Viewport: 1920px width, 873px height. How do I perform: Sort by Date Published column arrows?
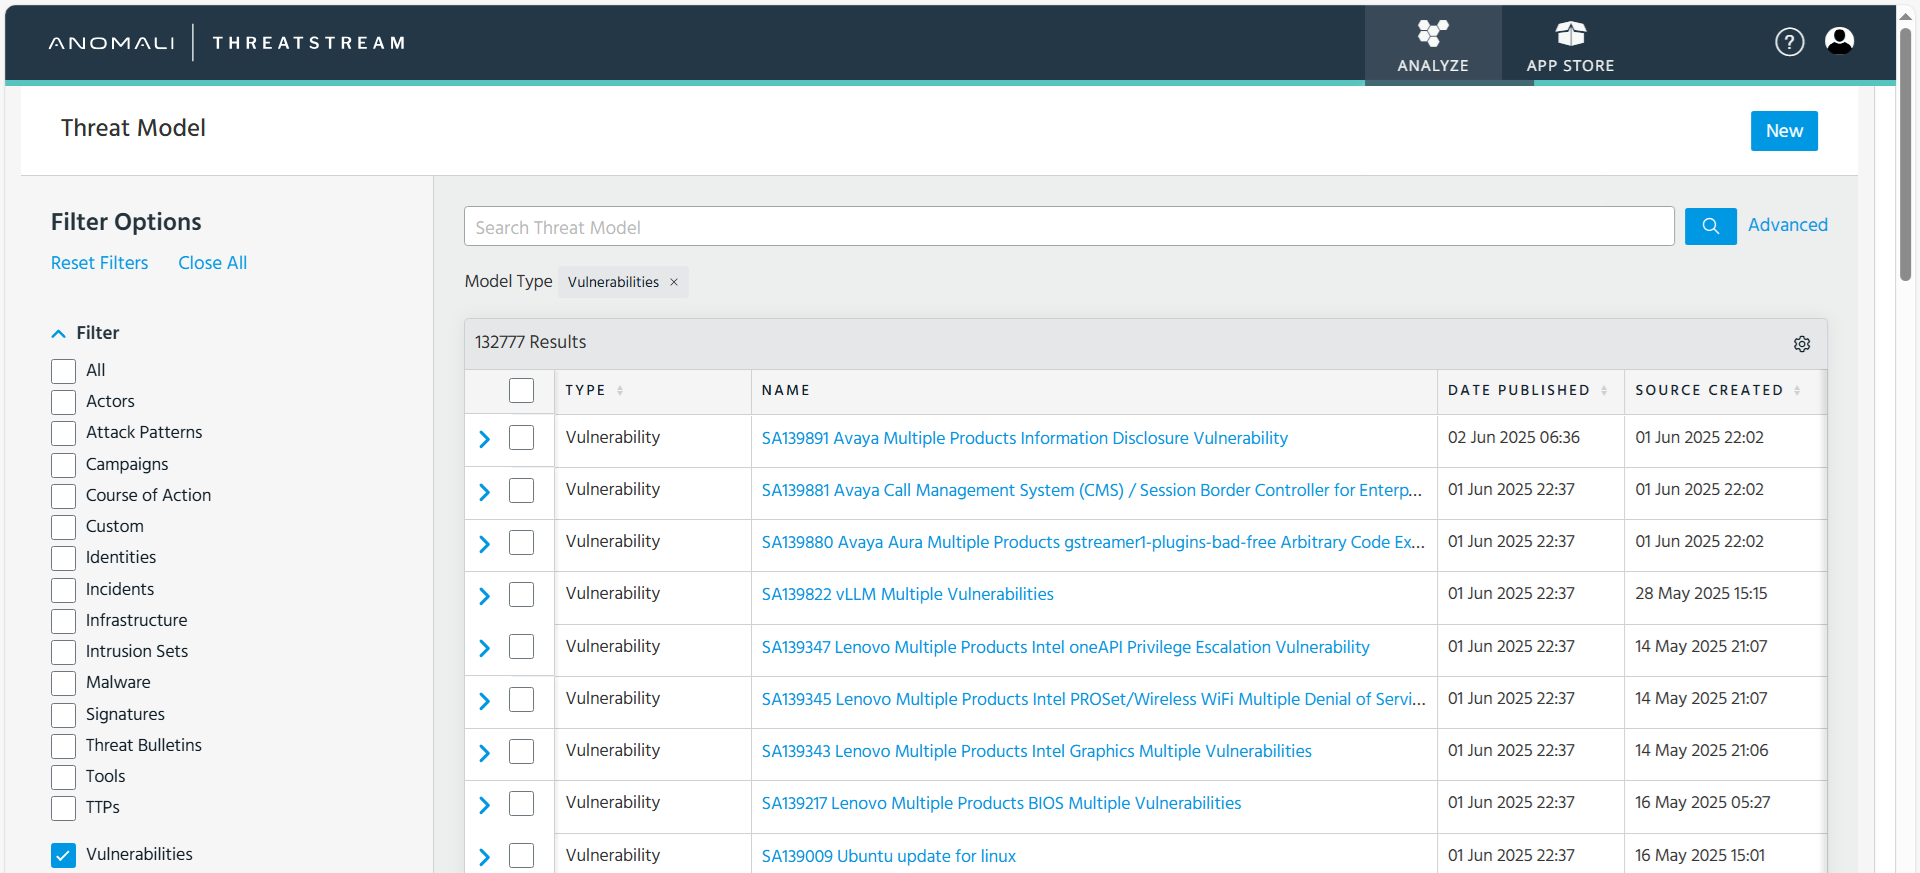click(x=1604, y=391)
